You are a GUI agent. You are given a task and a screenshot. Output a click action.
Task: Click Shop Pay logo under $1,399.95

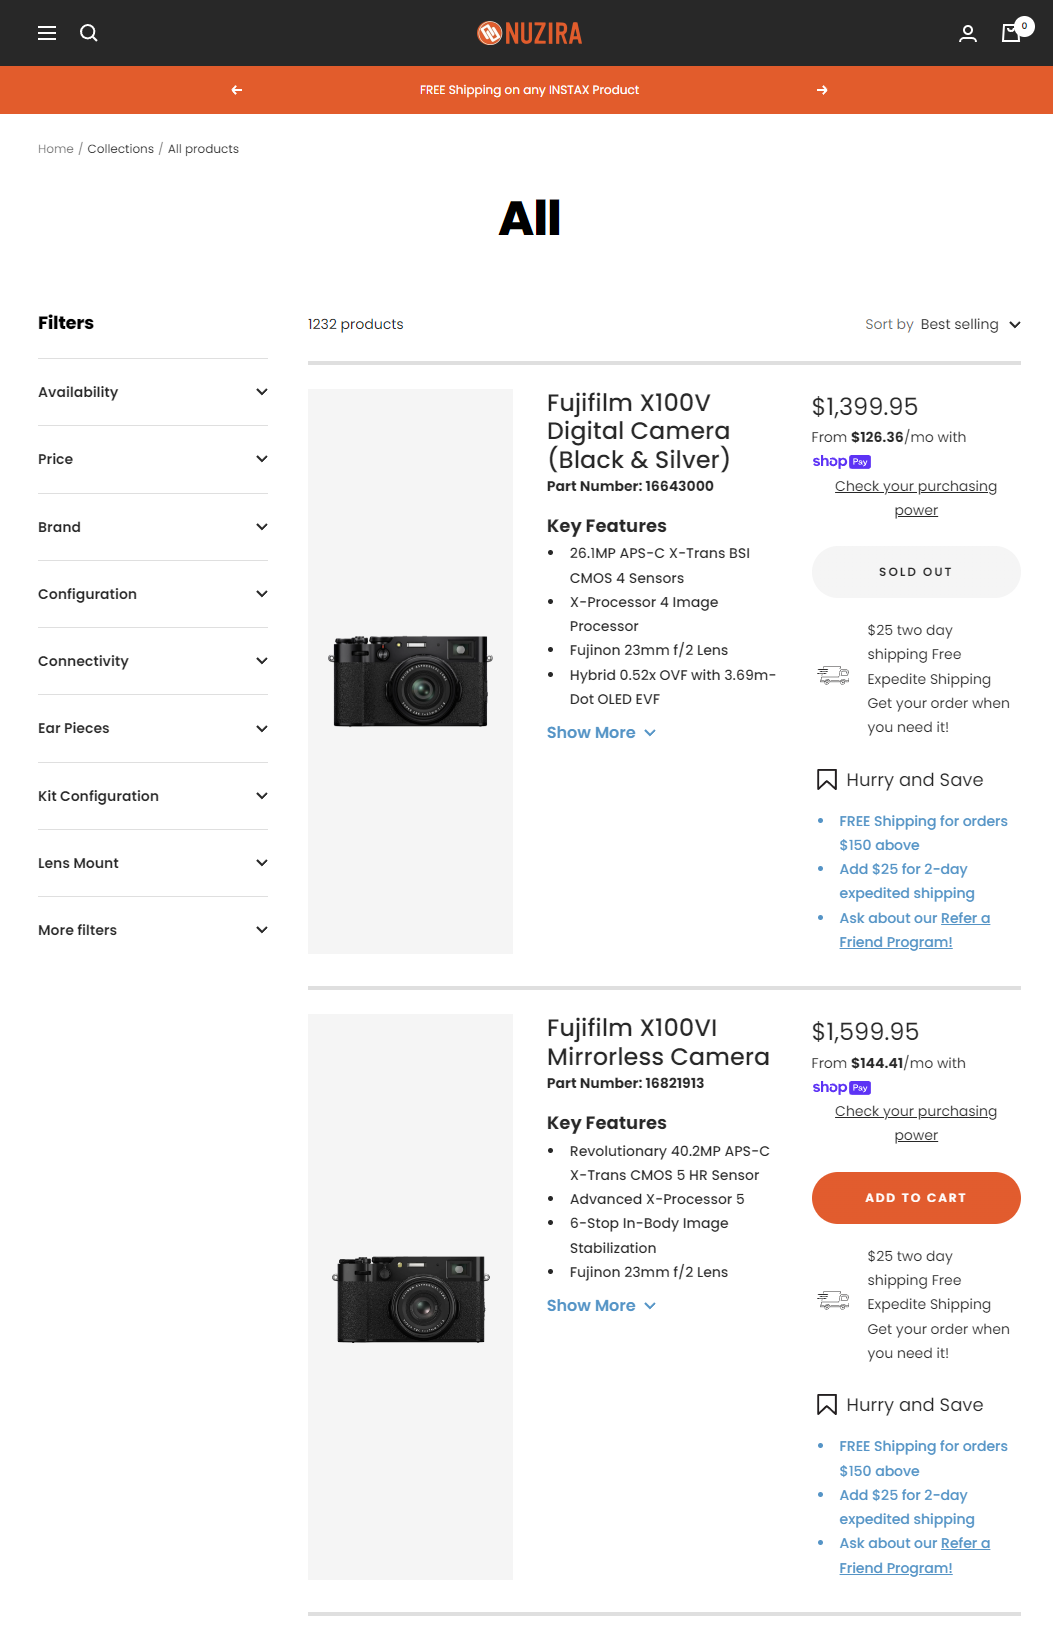(x=841, y=461)
